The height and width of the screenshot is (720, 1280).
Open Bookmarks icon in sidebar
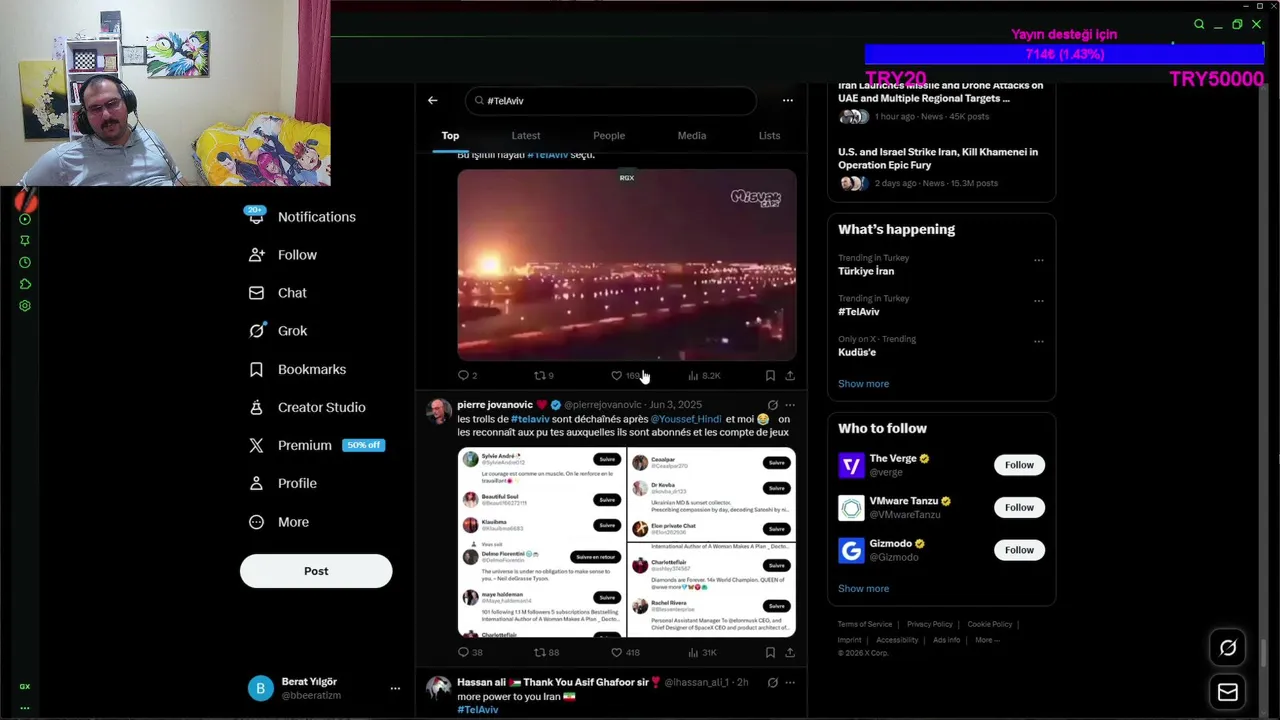coord(256,369)
